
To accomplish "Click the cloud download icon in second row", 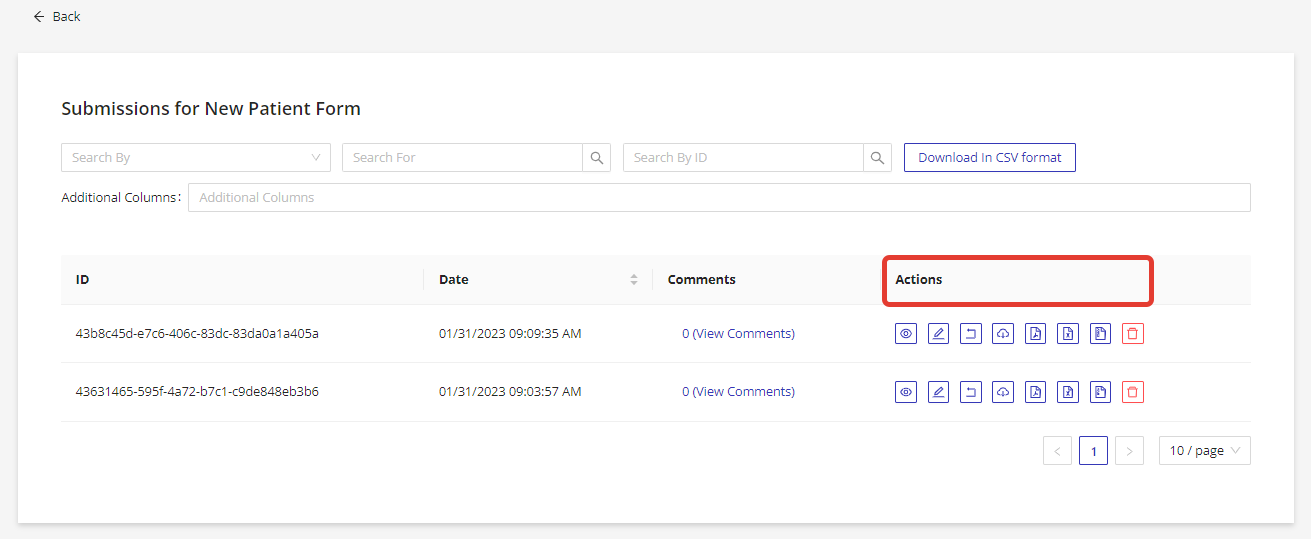I will coord(1002,392).
